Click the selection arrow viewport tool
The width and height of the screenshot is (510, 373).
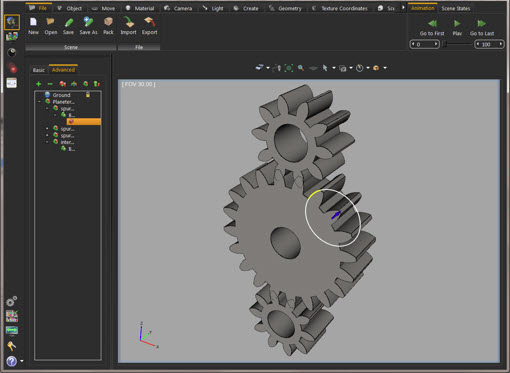[x=325, y=68]
